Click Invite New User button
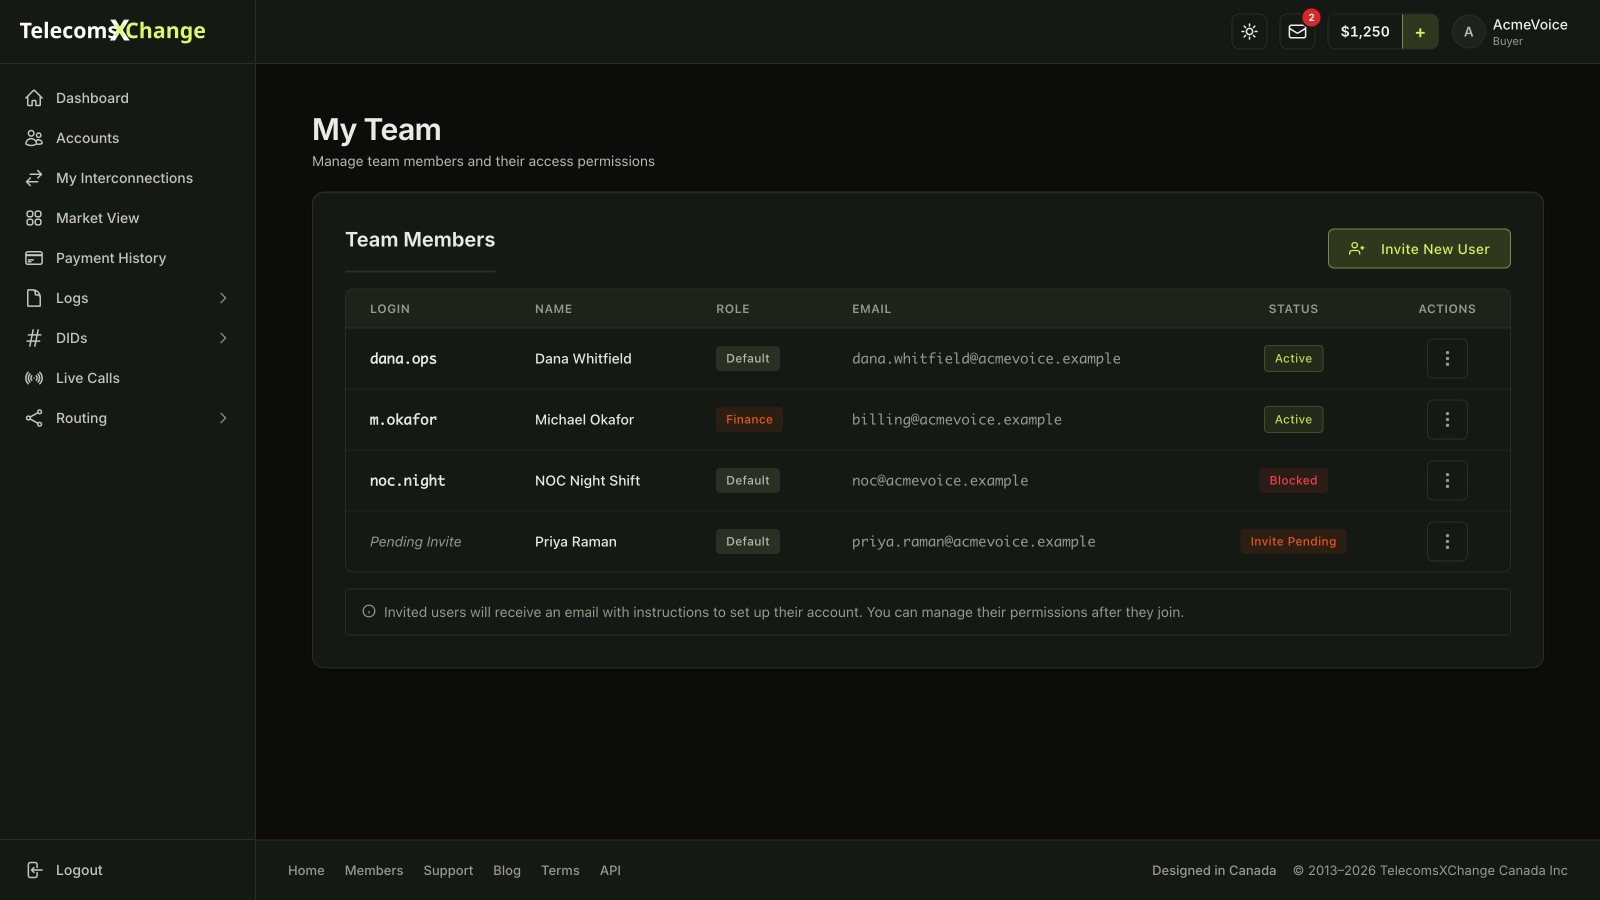 1419,249
